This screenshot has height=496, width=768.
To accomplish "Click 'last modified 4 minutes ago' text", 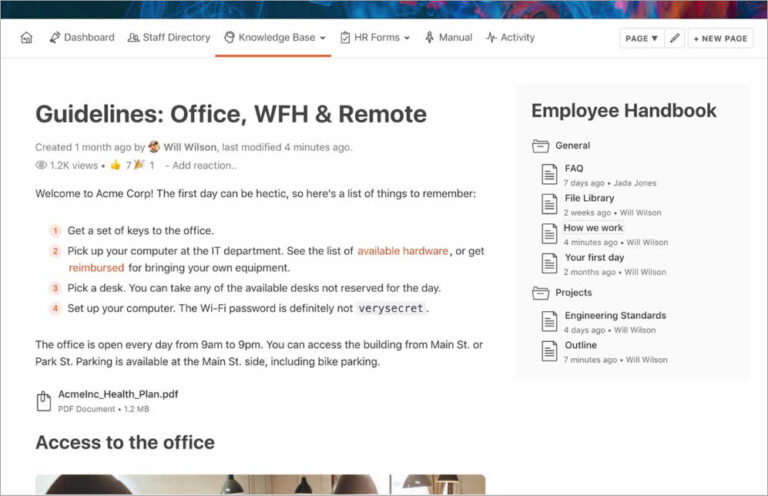I will point(287,147).
